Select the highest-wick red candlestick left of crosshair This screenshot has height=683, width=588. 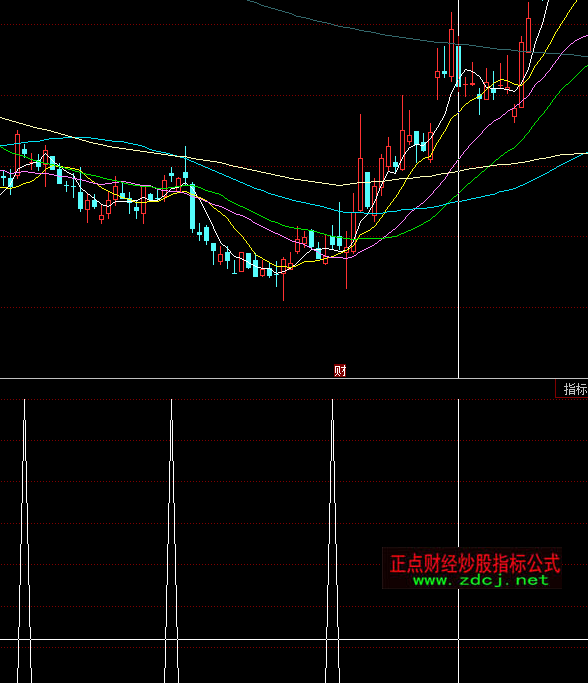pos(451,48)
